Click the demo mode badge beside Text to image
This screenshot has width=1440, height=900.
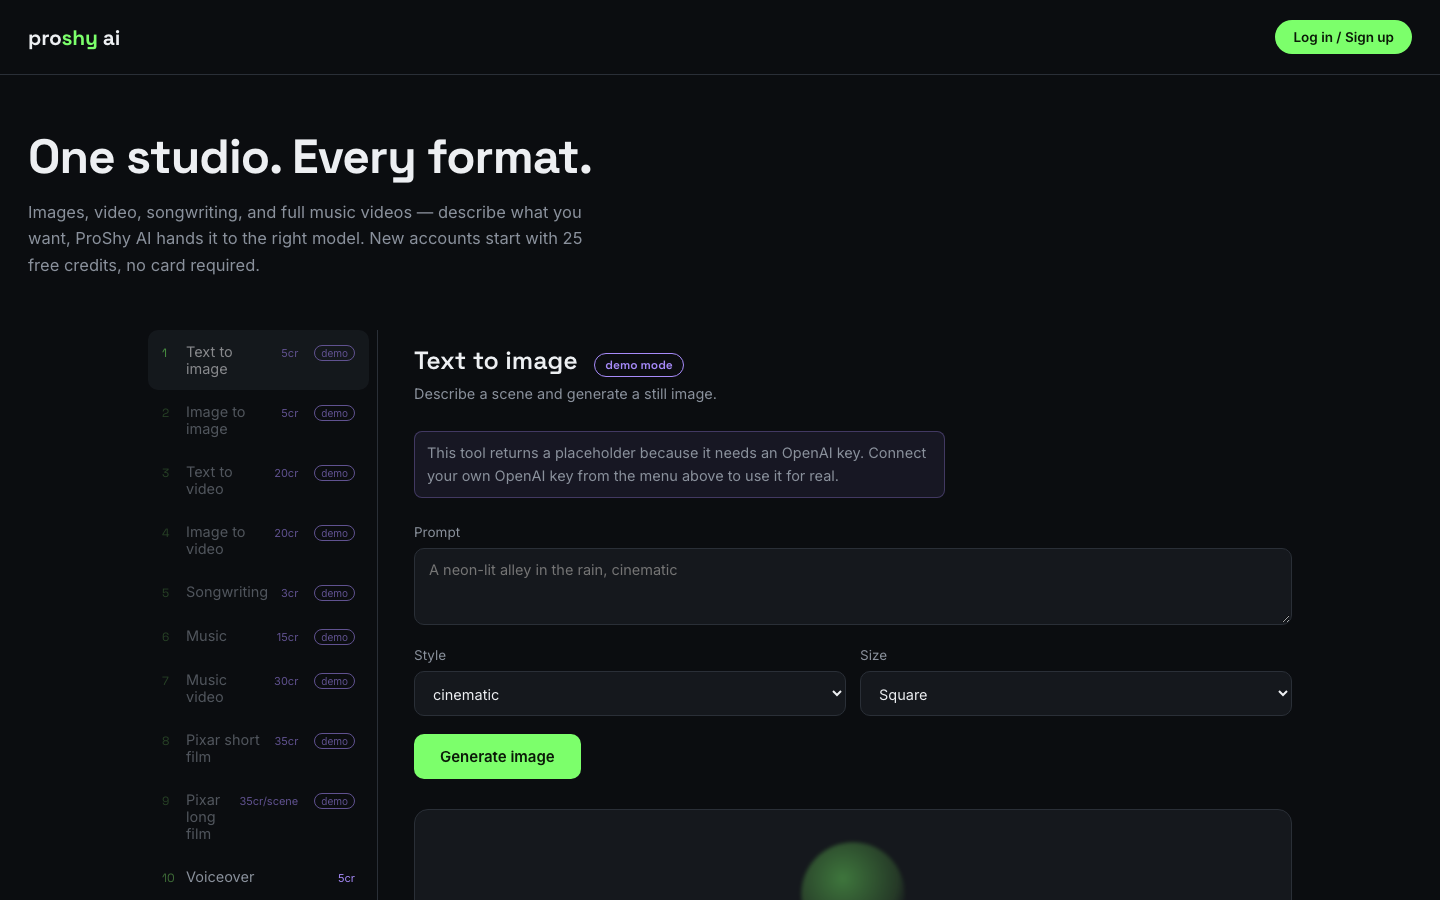tap(639, 365)
